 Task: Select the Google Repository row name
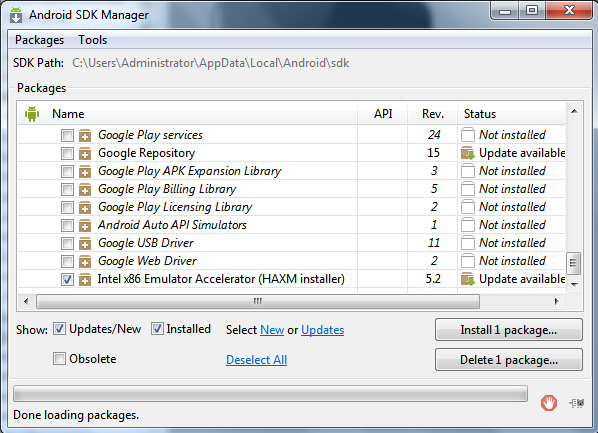146,153
